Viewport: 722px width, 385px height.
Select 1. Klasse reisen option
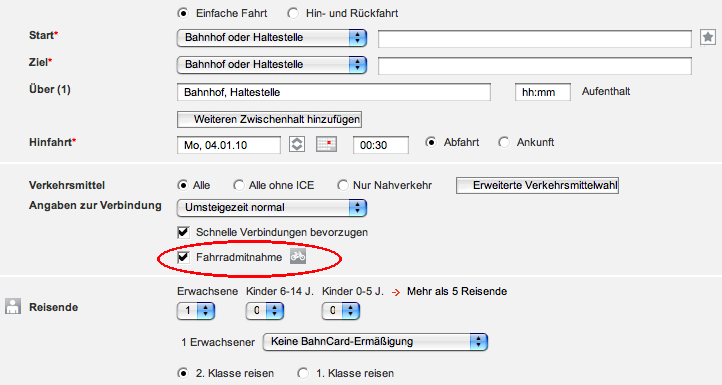click(x=303, y=373)
